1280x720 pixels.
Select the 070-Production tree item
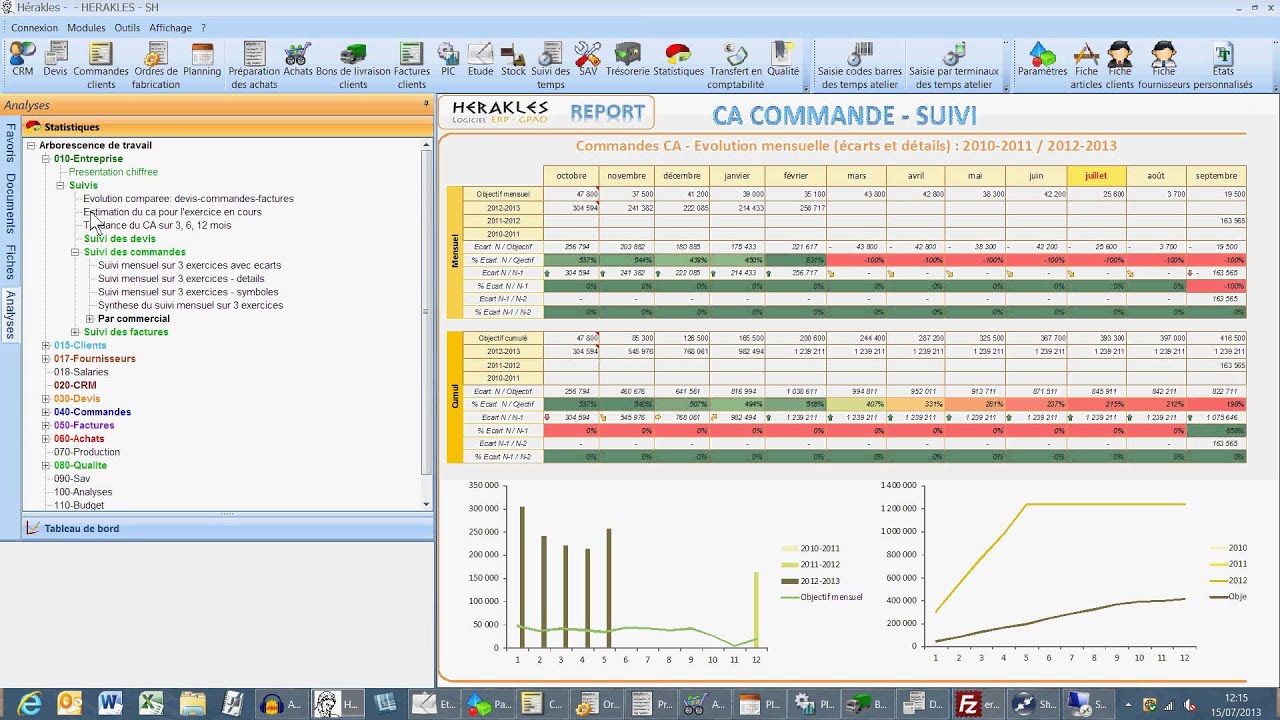click(86, 452)
